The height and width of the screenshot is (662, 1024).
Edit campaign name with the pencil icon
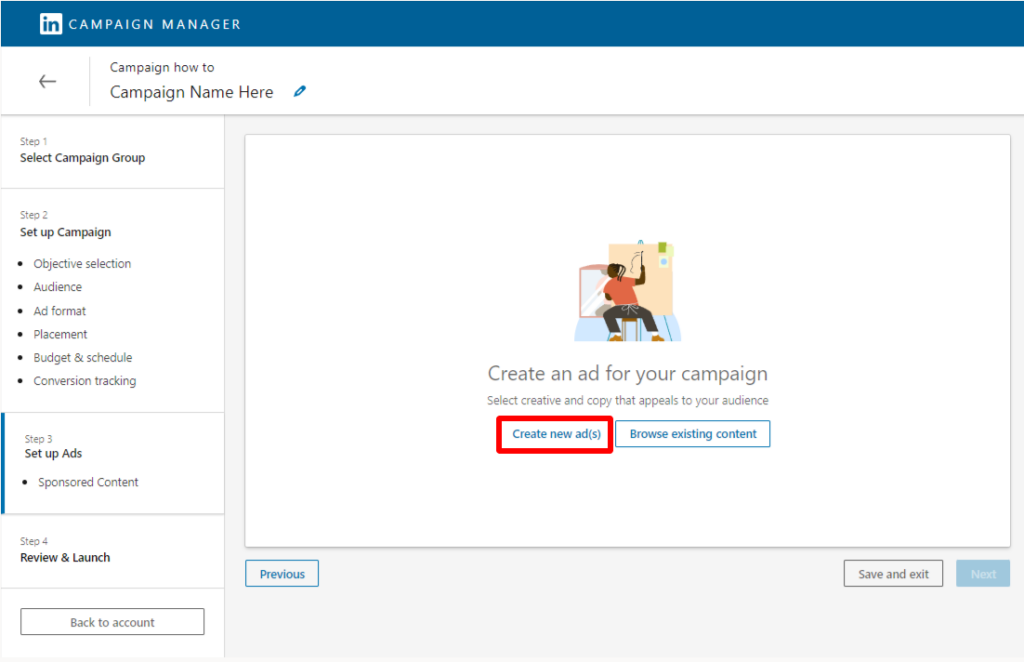coord(300,91)
